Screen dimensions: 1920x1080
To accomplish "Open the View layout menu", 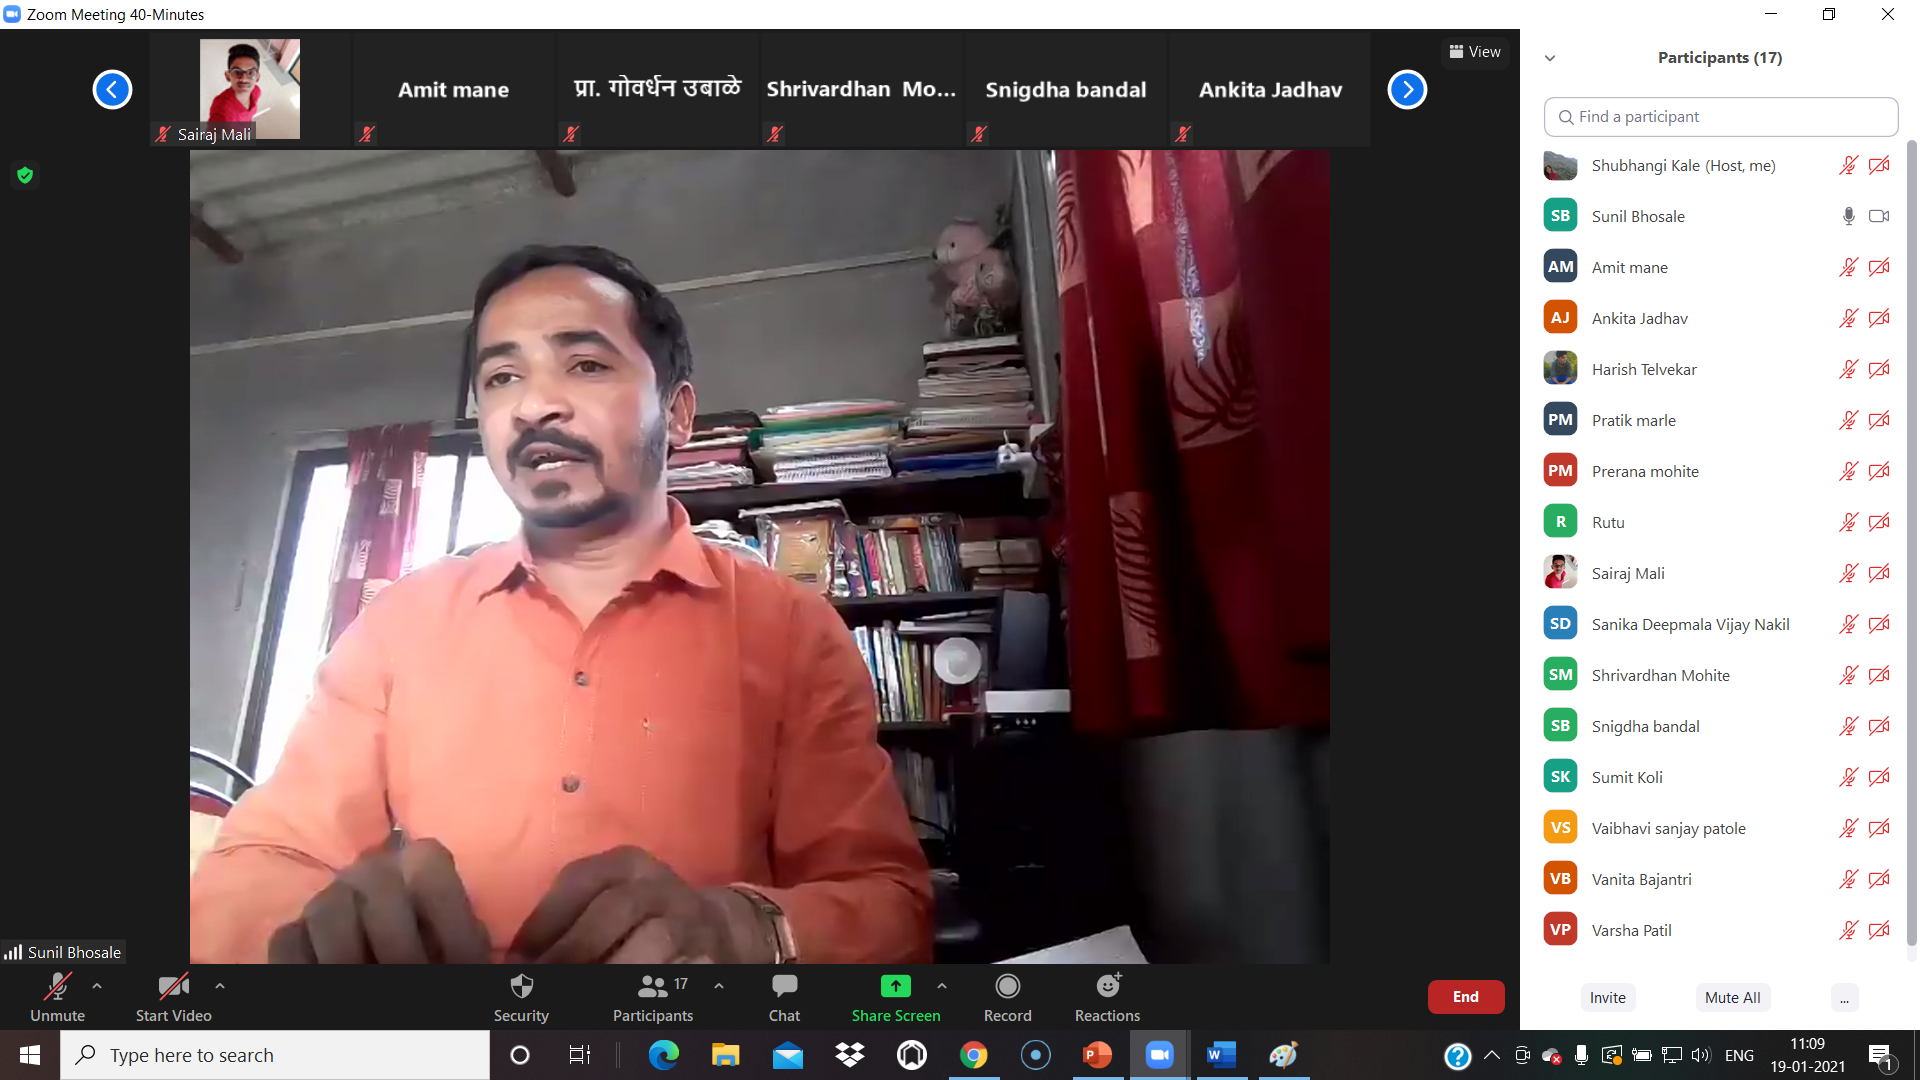I will click(x=1475, y=52).
